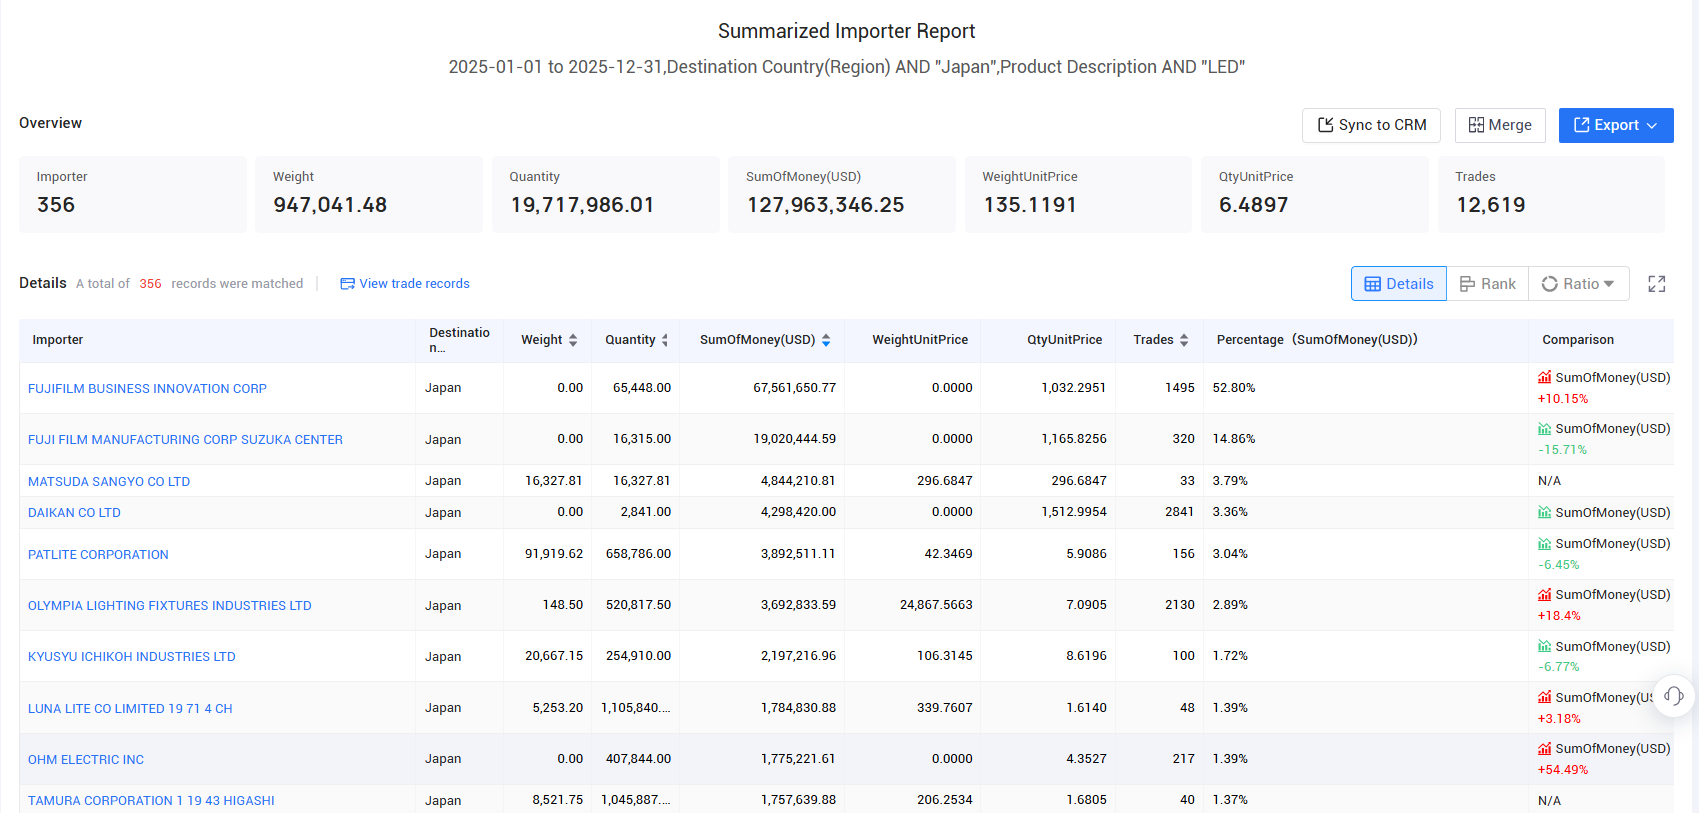Click SumOfMoney value 19,020,444.59

tap(794, 439)
